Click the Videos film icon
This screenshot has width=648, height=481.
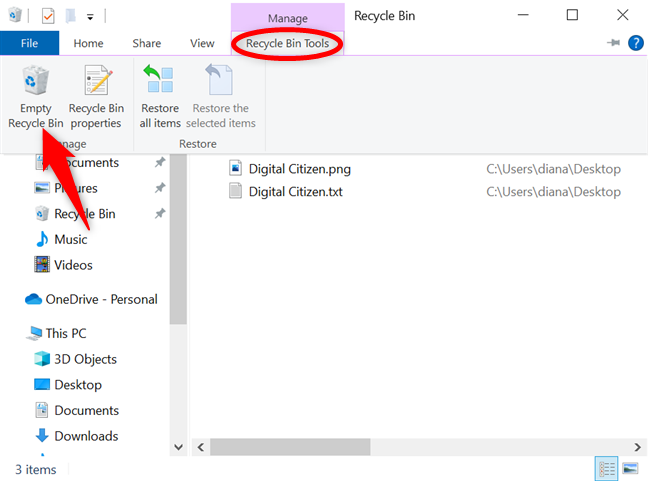coord(42,264)
